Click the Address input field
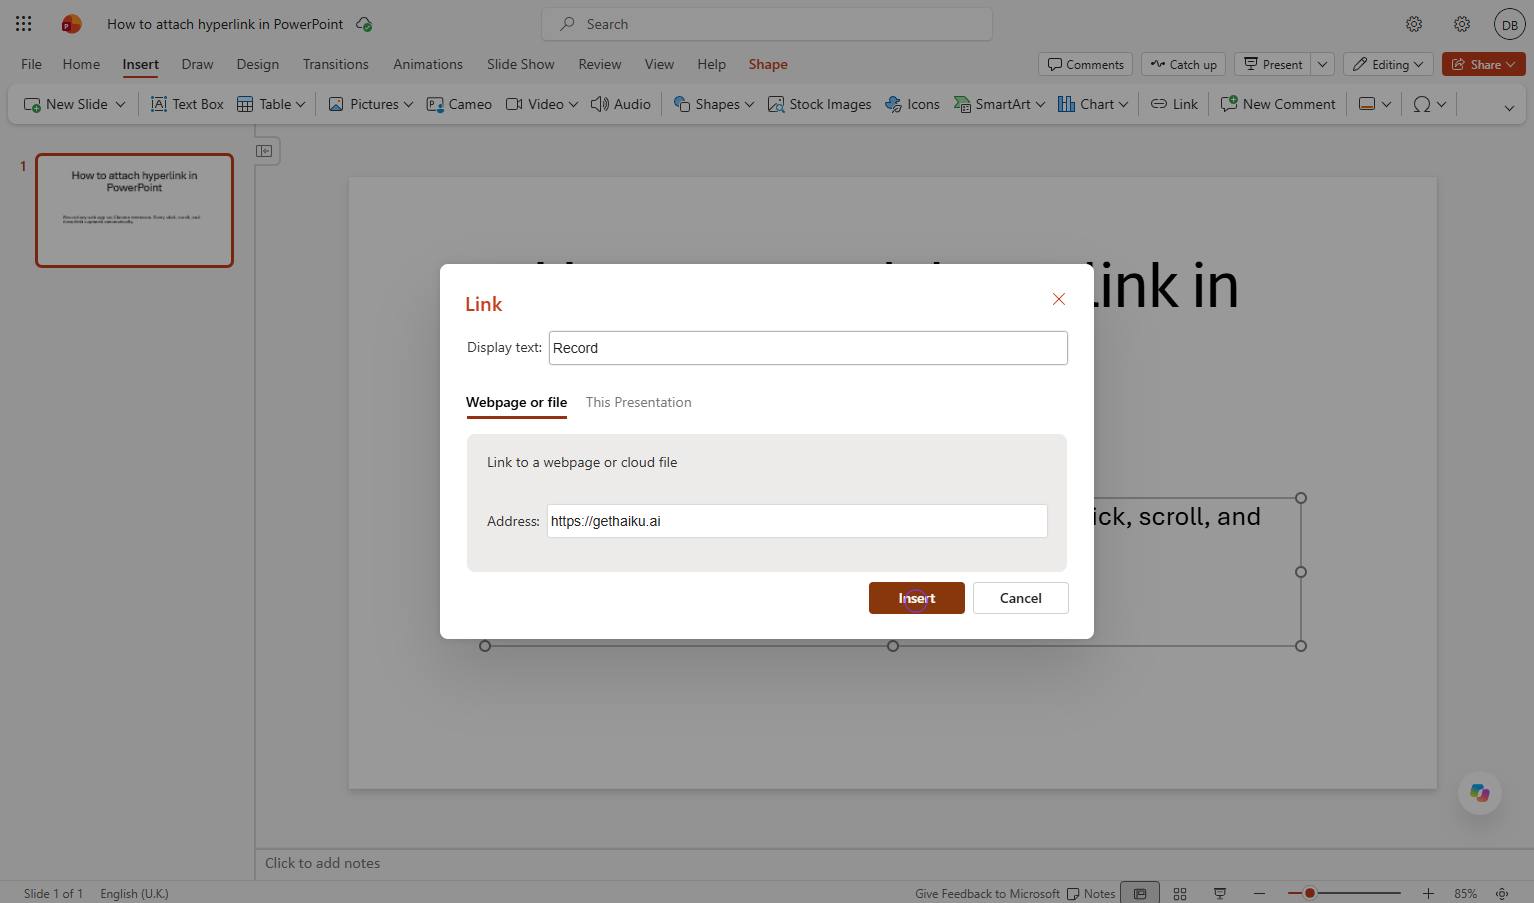 (797, 521)
